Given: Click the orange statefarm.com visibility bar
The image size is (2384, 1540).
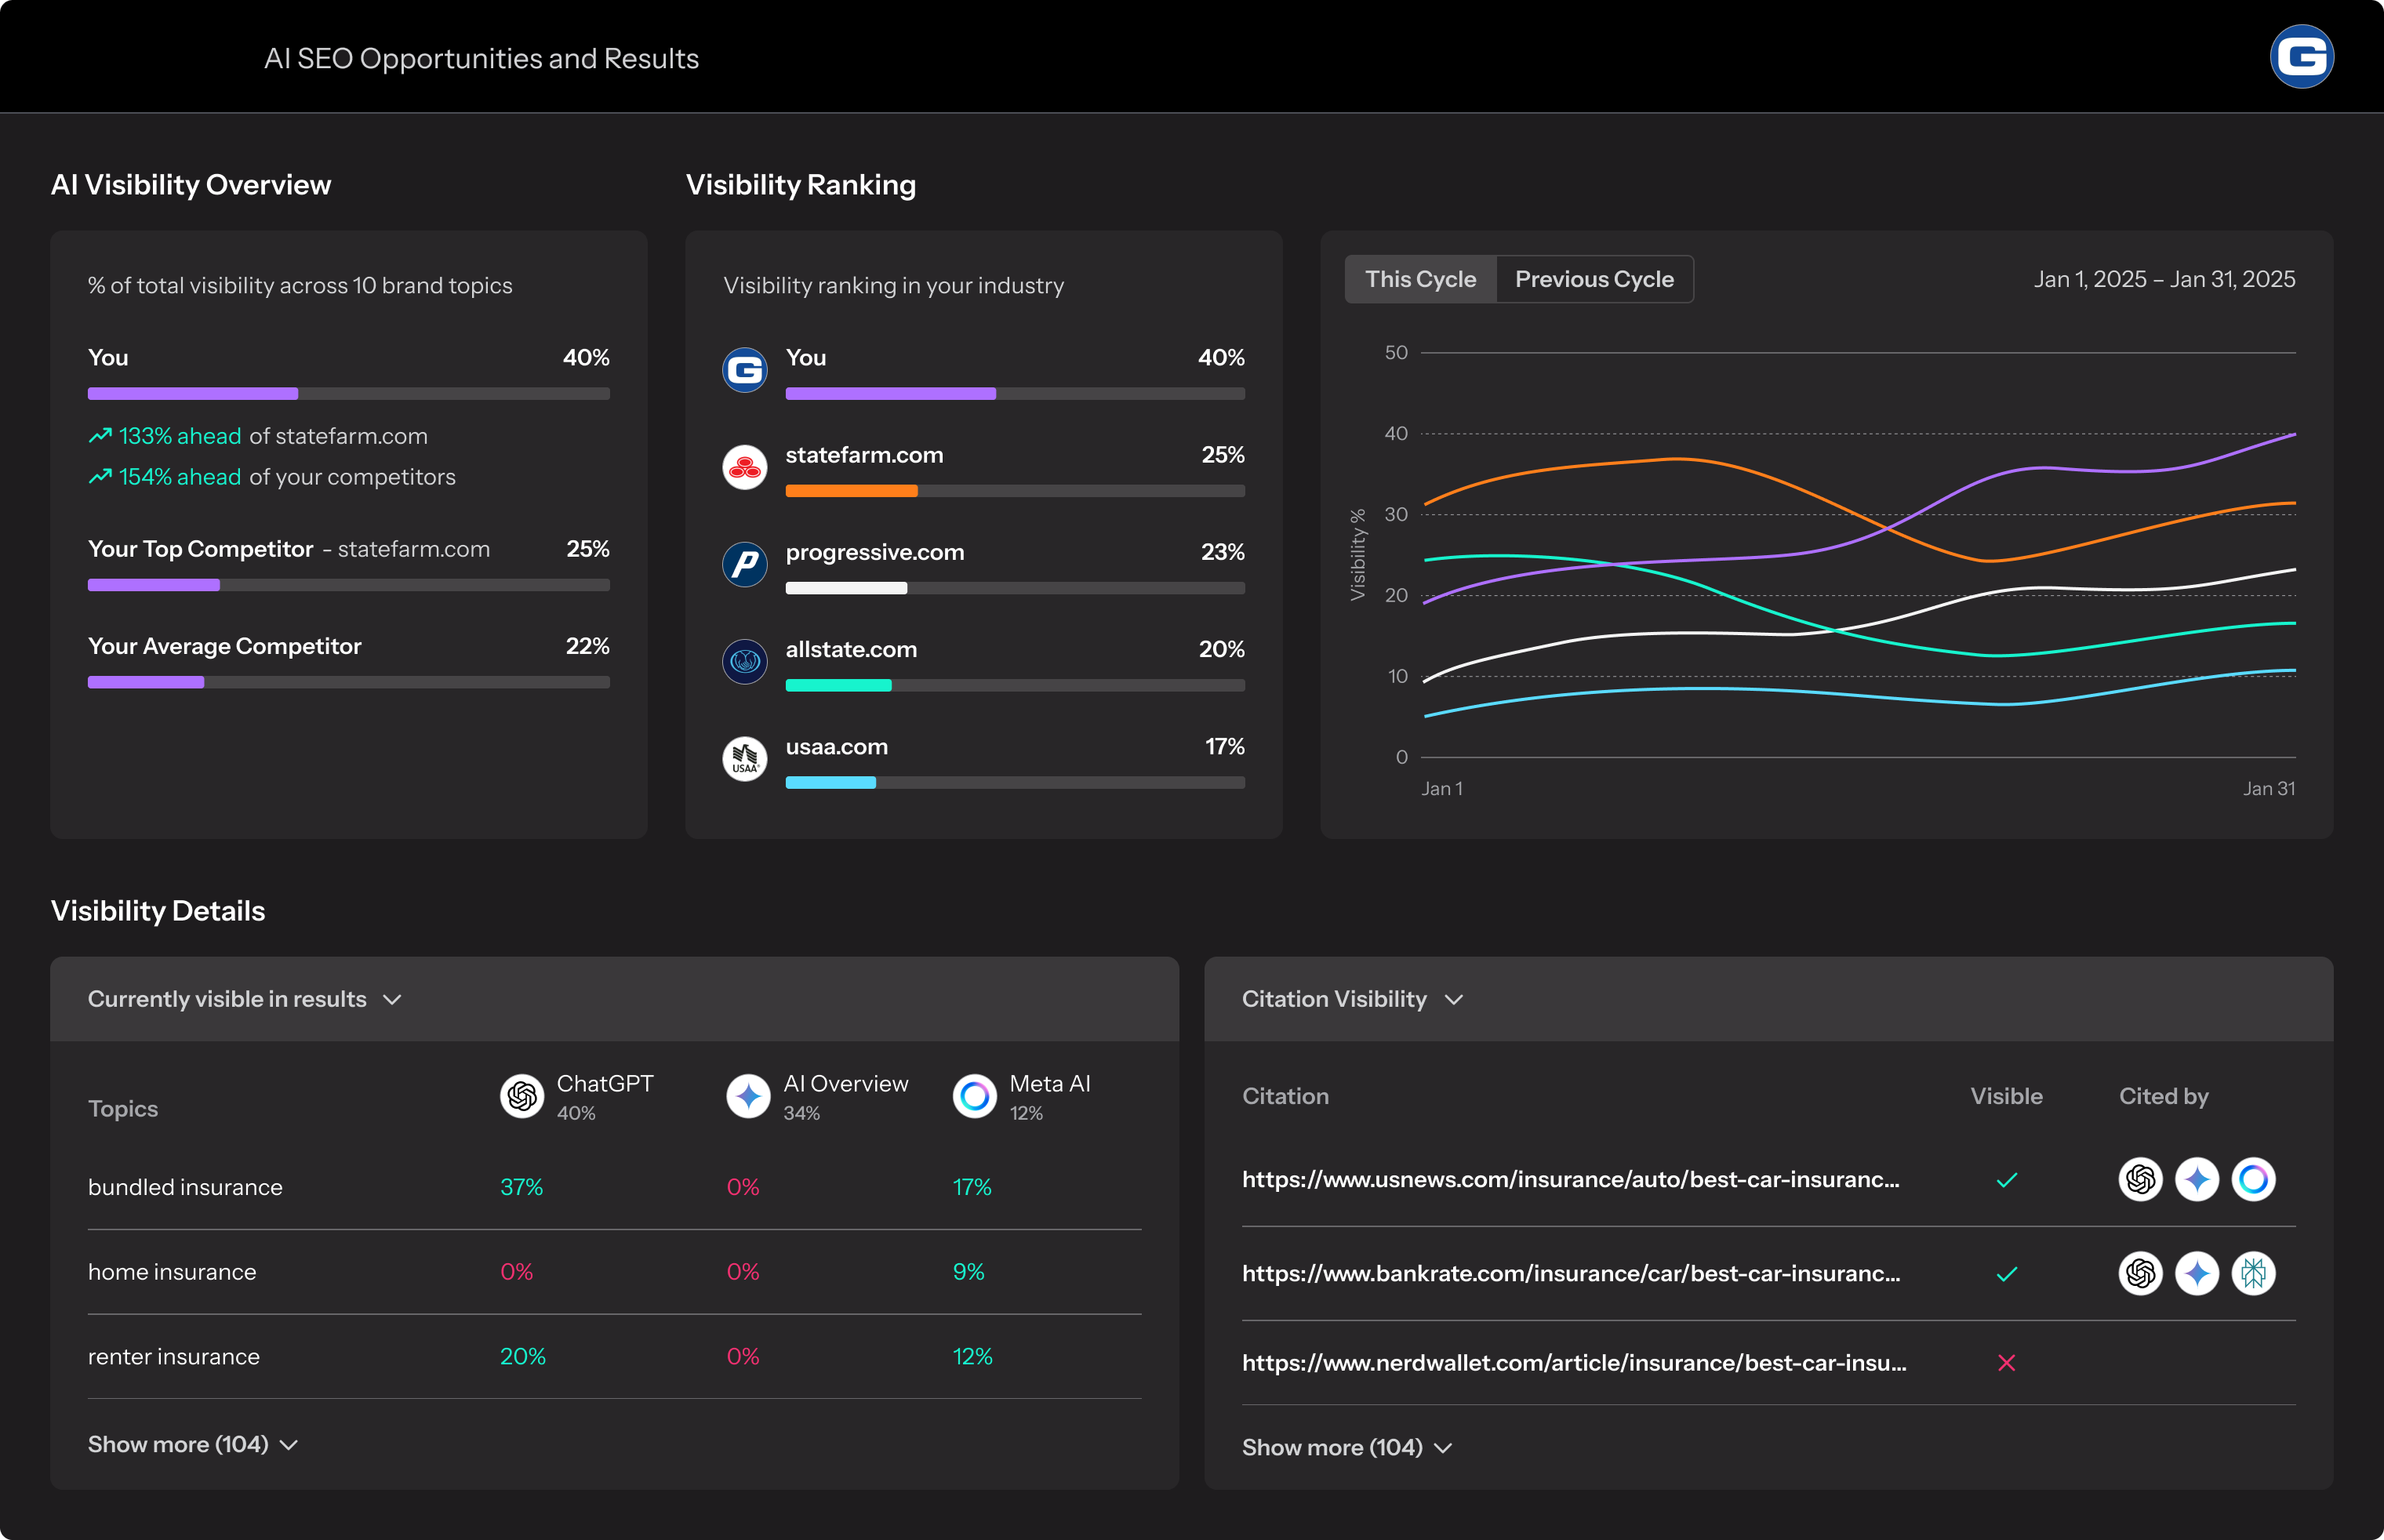Looking at the screenshot, I should click(851, 491).
